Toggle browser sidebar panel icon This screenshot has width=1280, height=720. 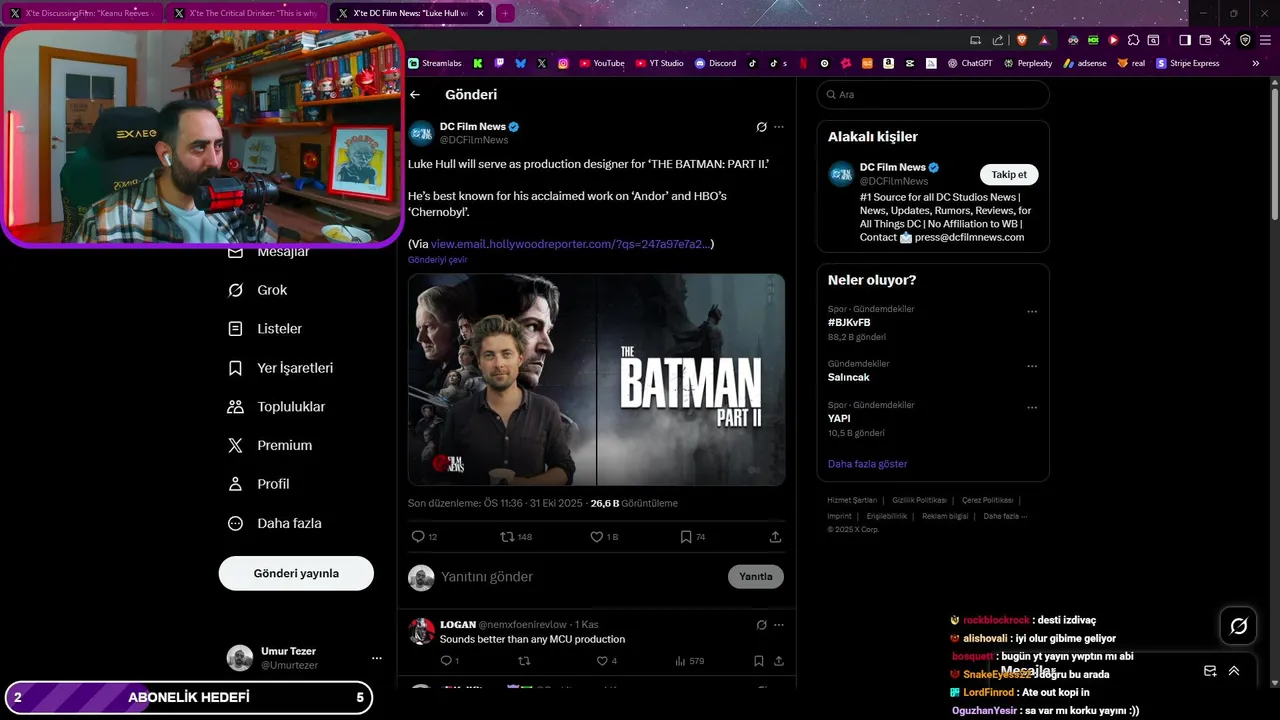(x=1184, y=40)
